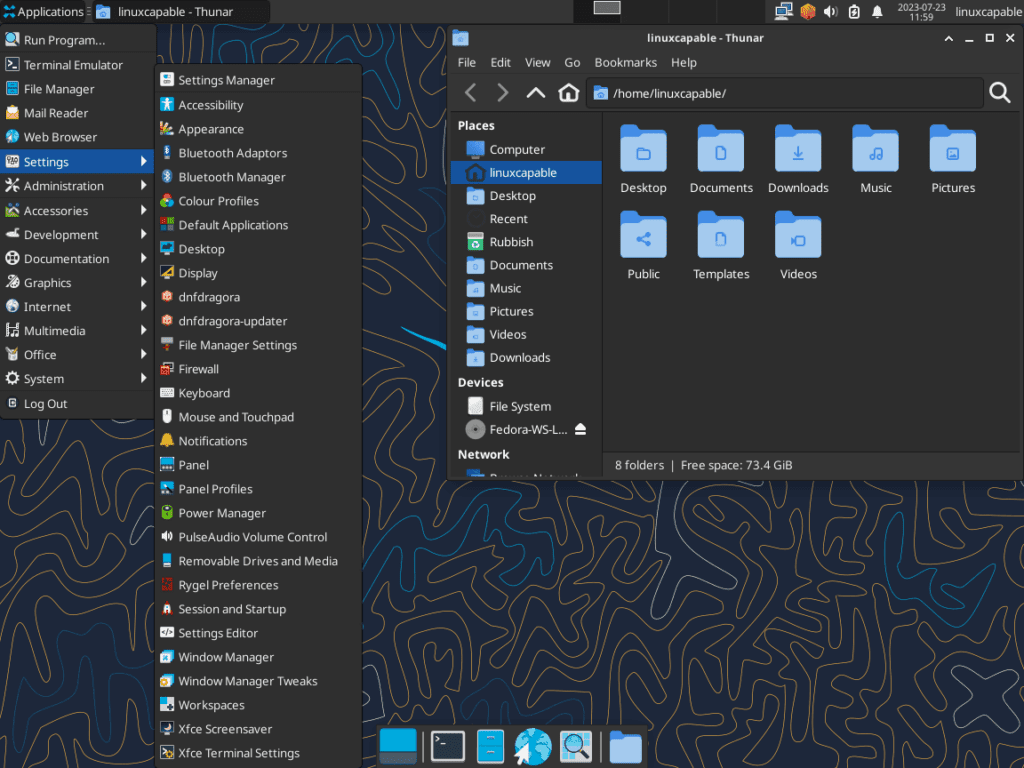
Task: Click the Home icon in Thunar's toolbar
Action: click(568, 92)
